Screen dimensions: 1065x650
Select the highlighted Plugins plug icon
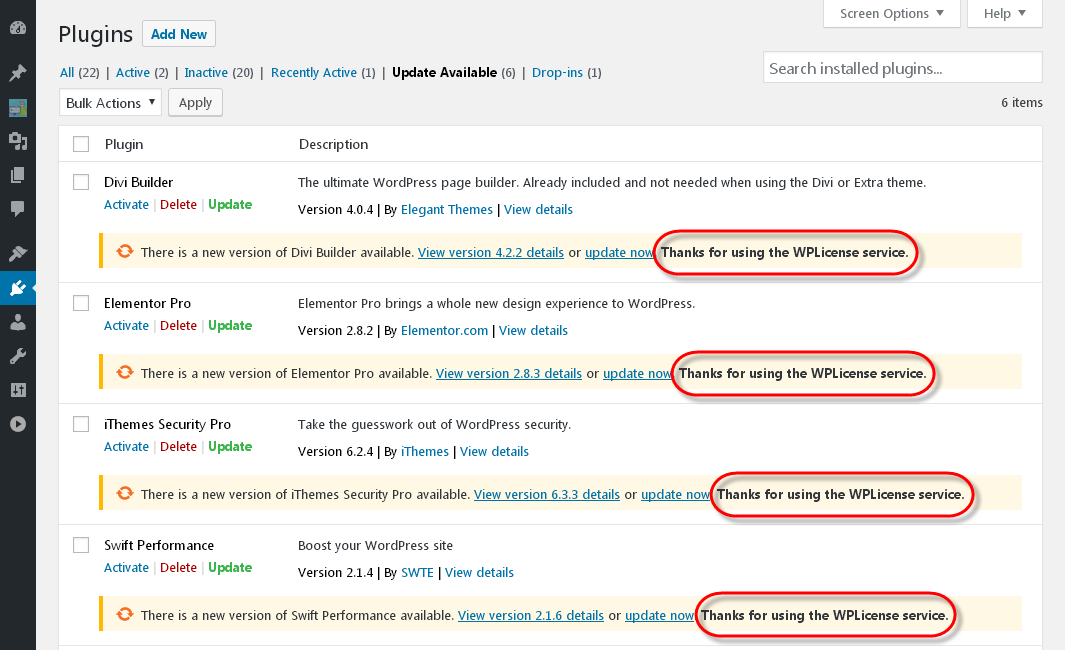point(18,288)
